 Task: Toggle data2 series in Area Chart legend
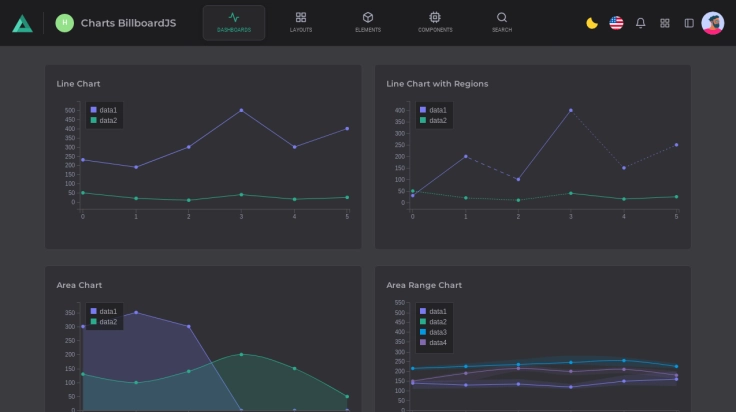click(104, 322)
